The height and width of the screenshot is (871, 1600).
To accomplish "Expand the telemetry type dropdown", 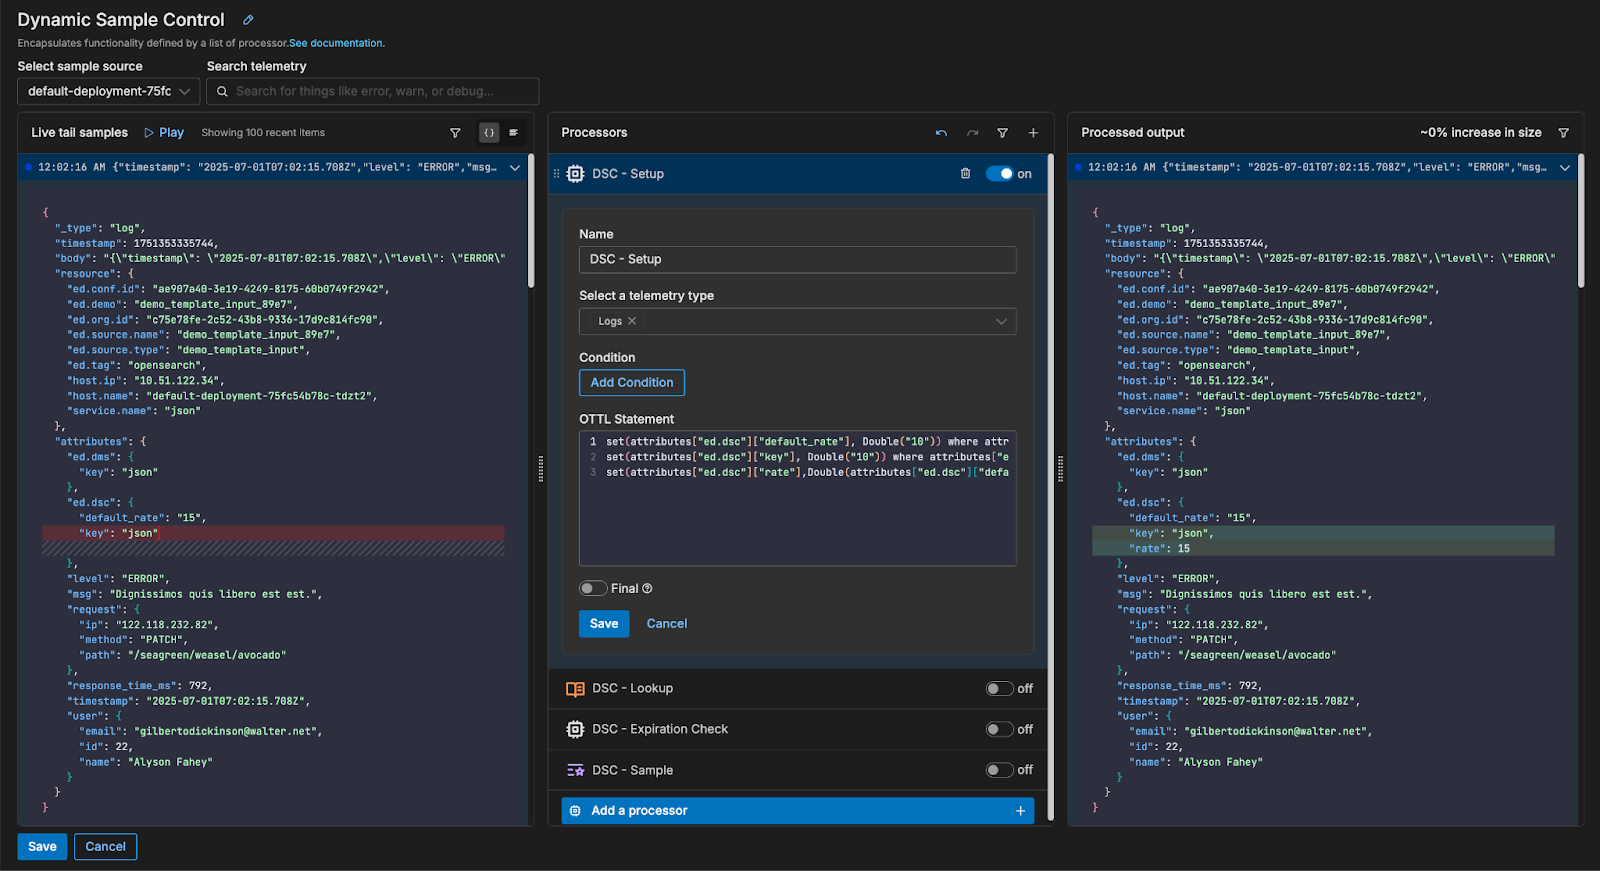I will click(x=1000, y=321).
